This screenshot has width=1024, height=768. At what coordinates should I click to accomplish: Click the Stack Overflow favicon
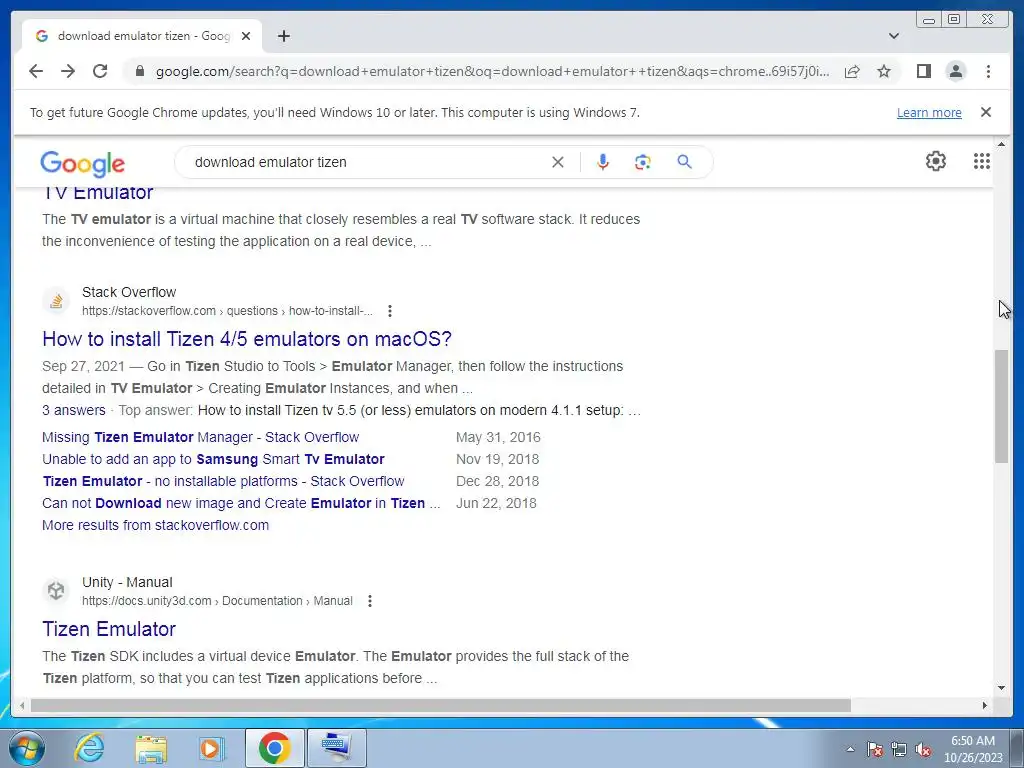(56, 301)
